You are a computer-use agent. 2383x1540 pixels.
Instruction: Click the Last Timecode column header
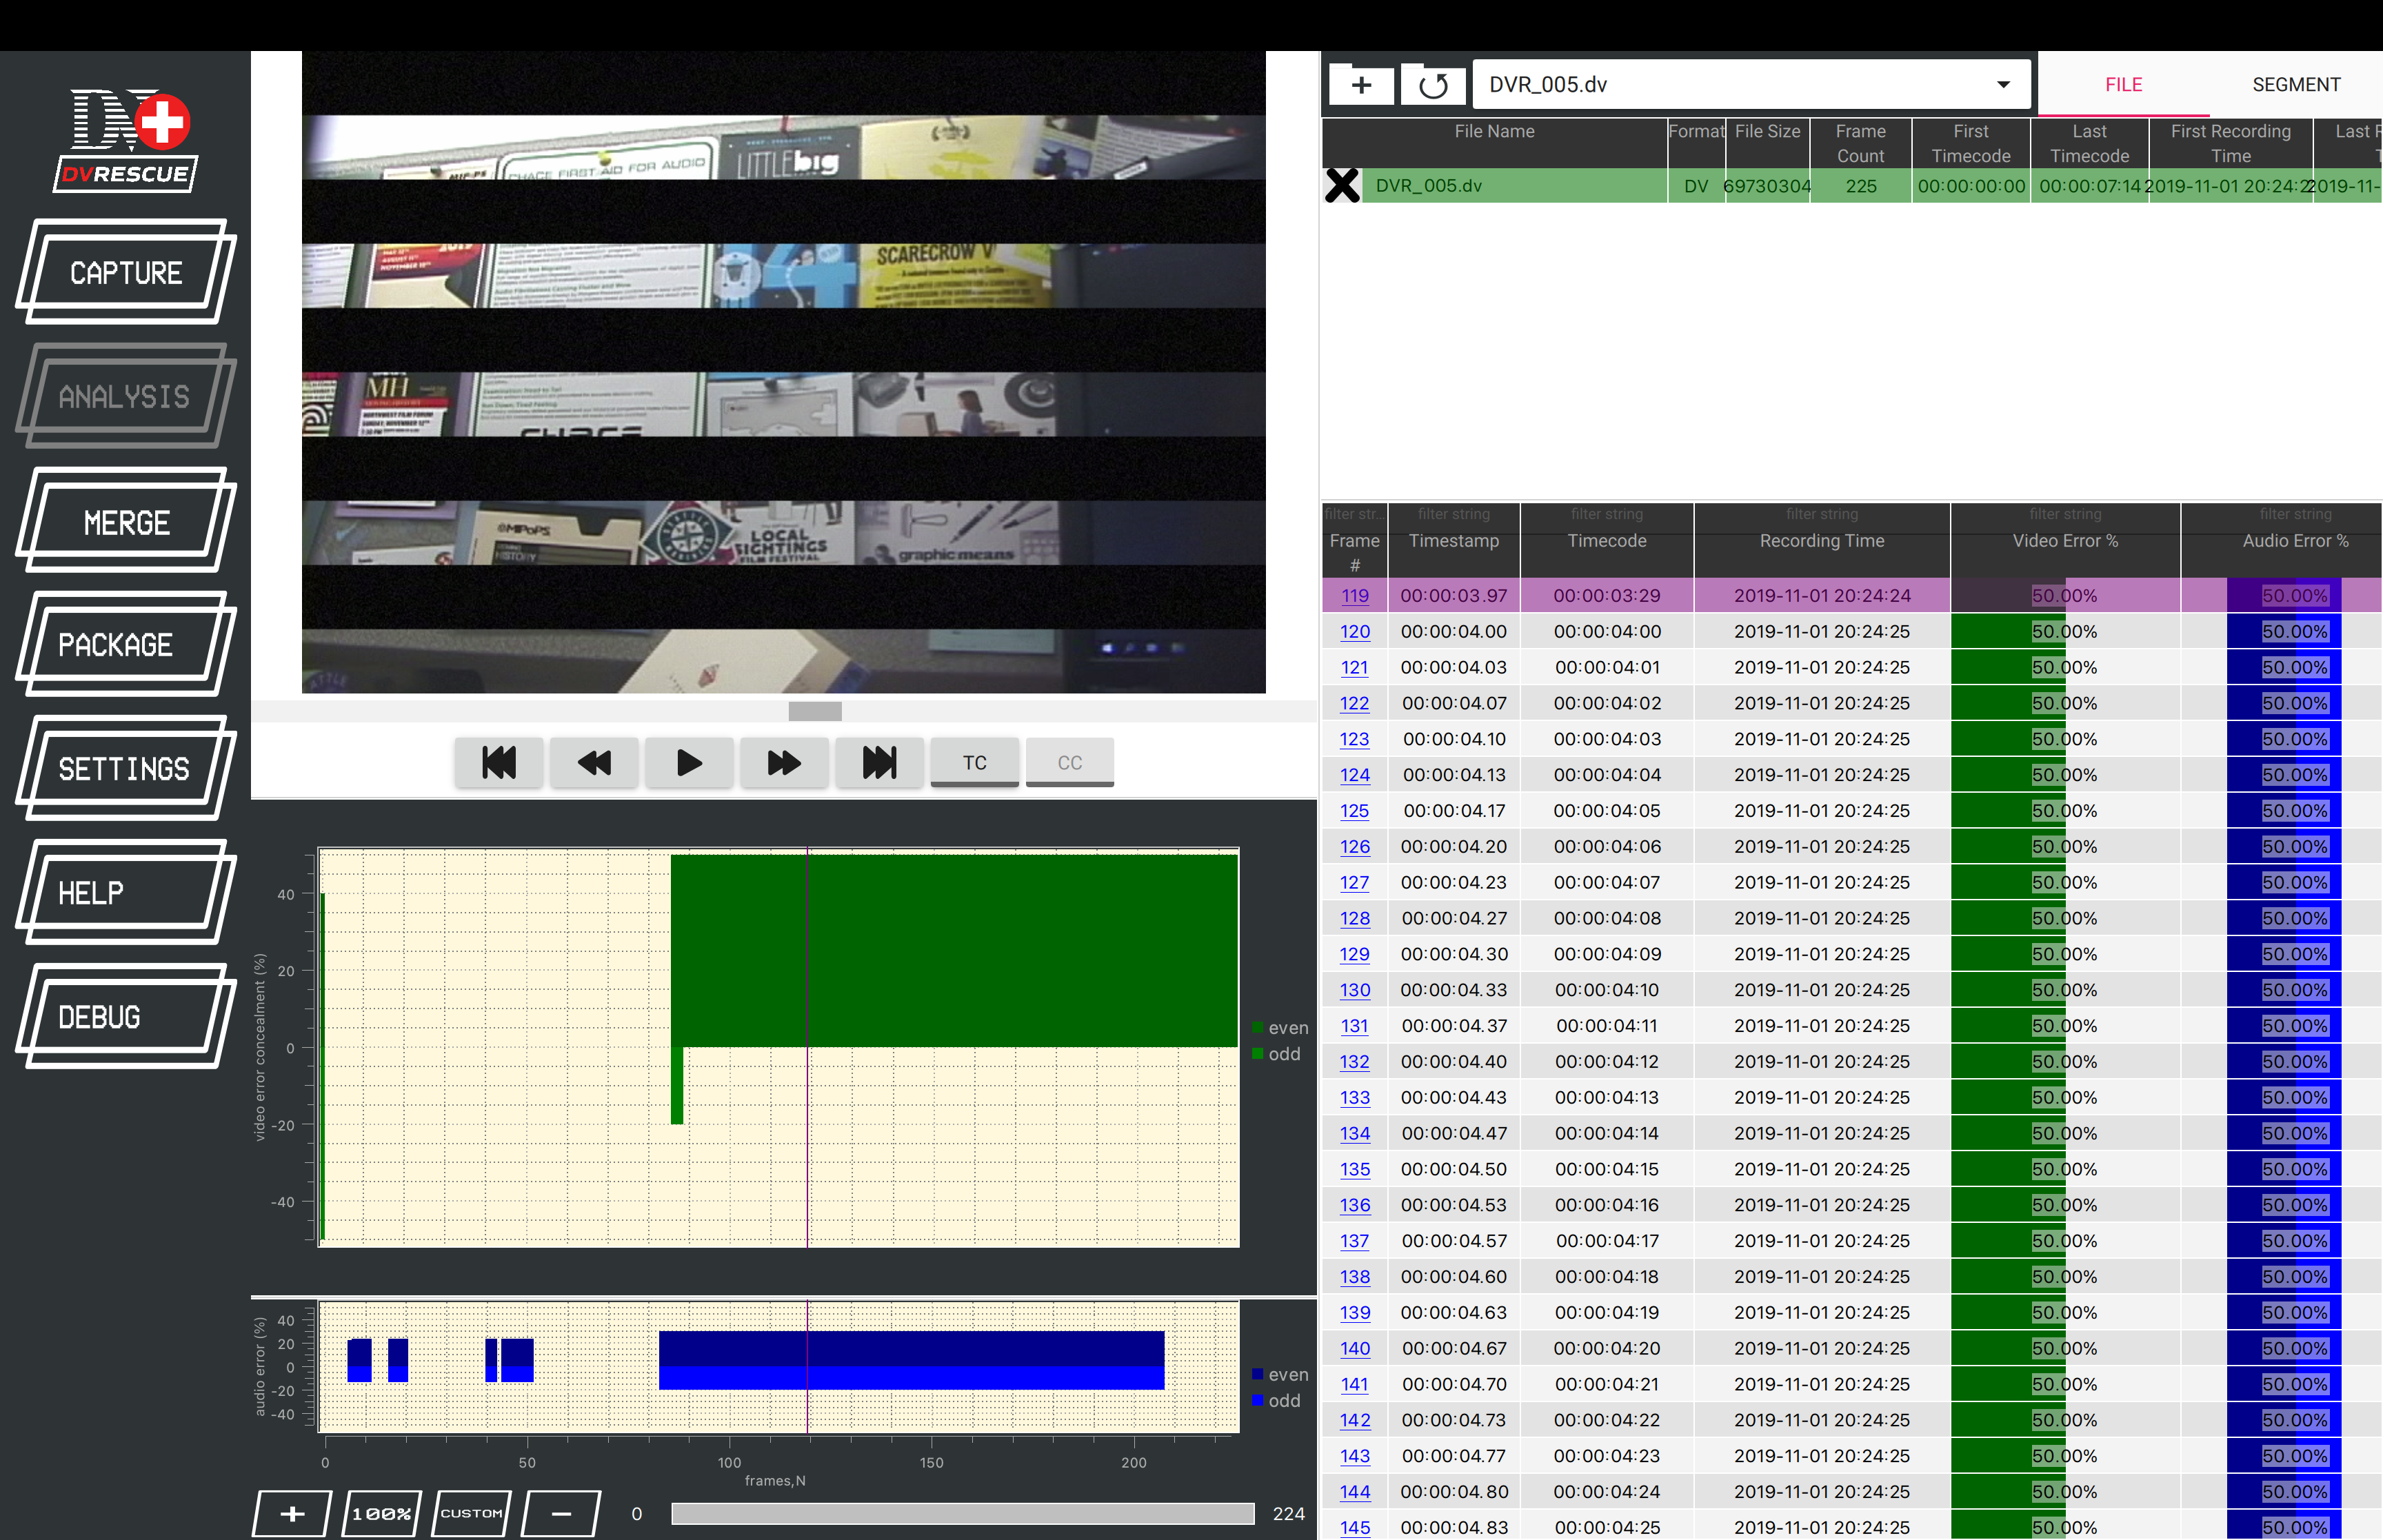pyautogui.click(x=2089, y=143)
